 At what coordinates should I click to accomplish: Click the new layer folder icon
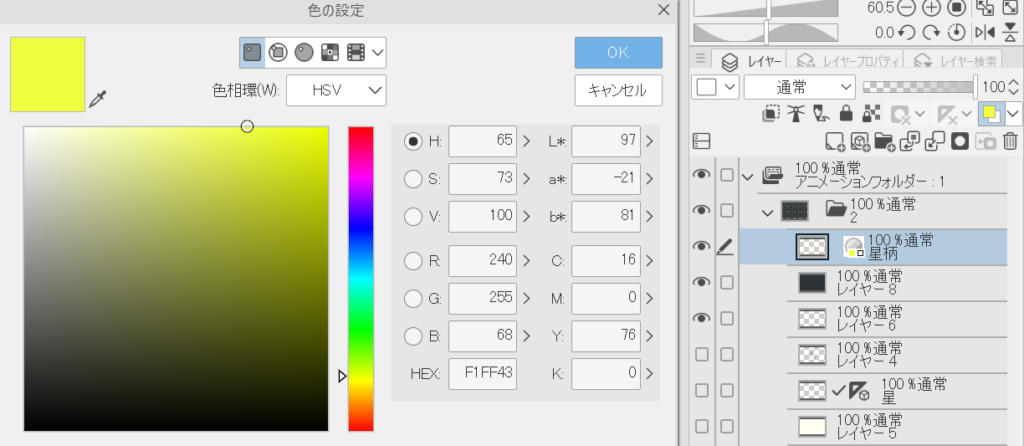point(884,141)
